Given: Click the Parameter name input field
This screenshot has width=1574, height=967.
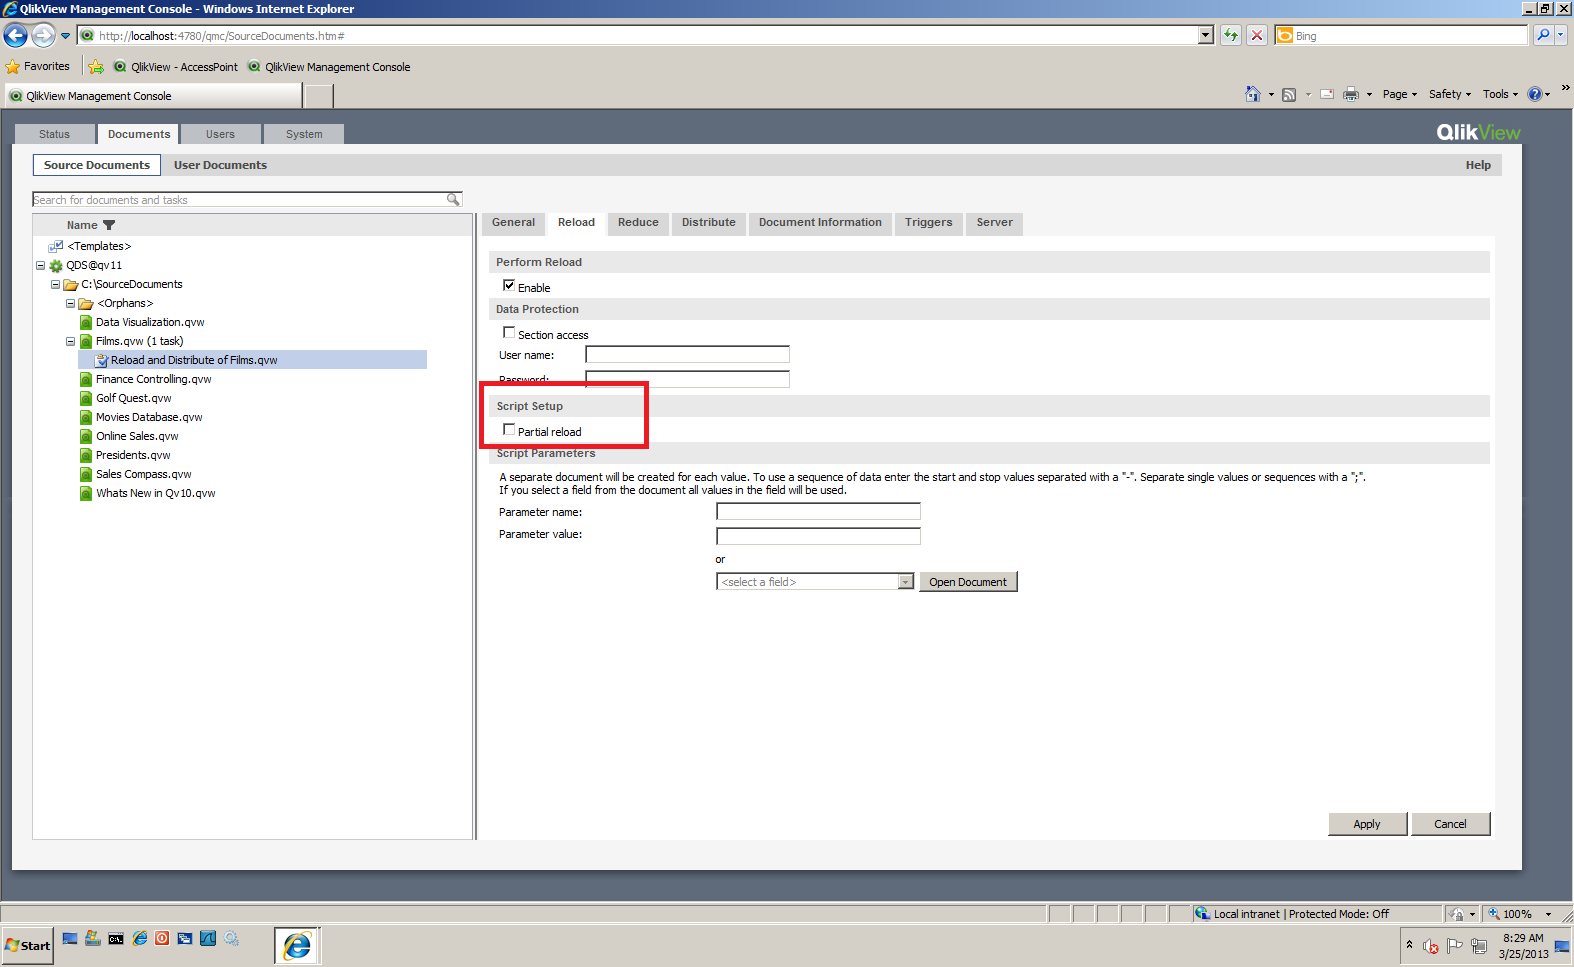Looking at the screenshot, I should tap(818, 512).
